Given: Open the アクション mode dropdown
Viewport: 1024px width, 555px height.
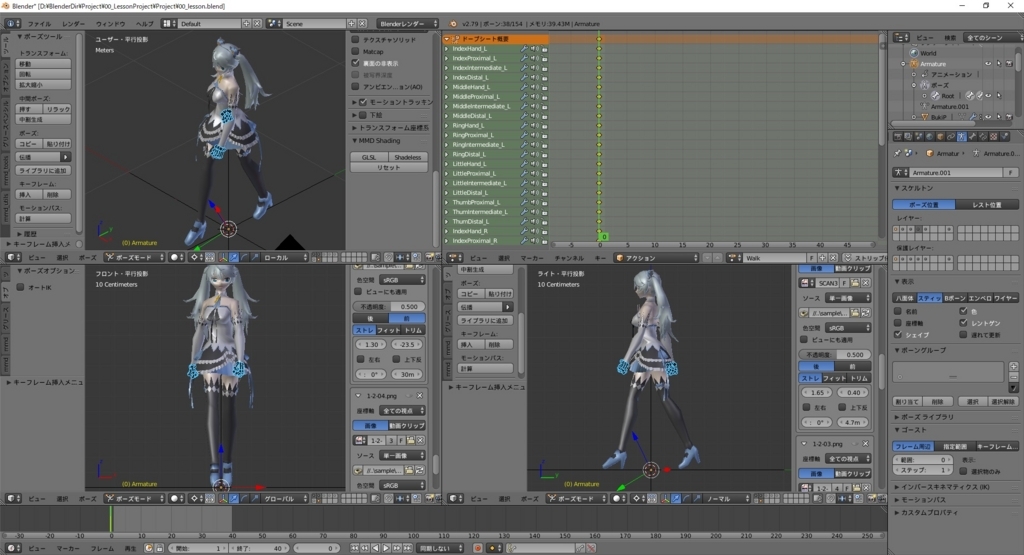Looking at the screenshot, I should pos(656,258).
